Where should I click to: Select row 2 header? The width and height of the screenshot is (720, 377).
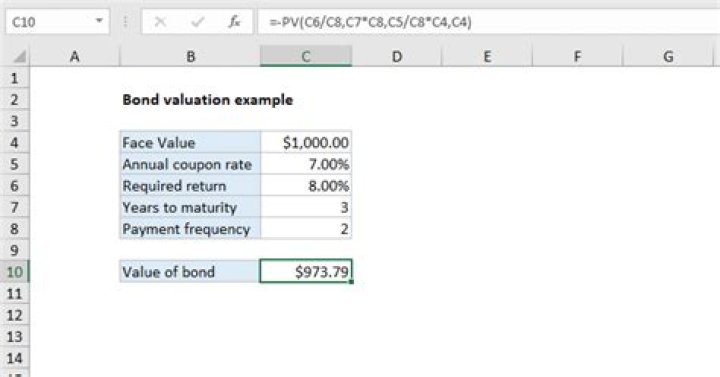[x=15, y=100]
